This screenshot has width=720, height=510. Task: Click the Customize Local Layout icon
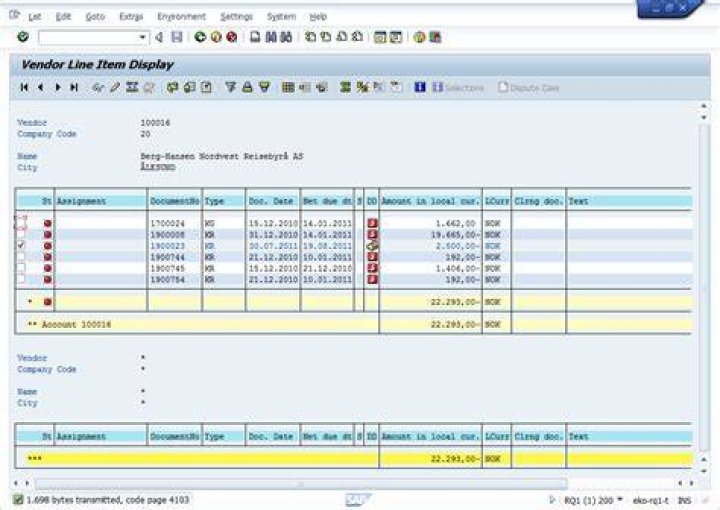click(x=435, y=37)
